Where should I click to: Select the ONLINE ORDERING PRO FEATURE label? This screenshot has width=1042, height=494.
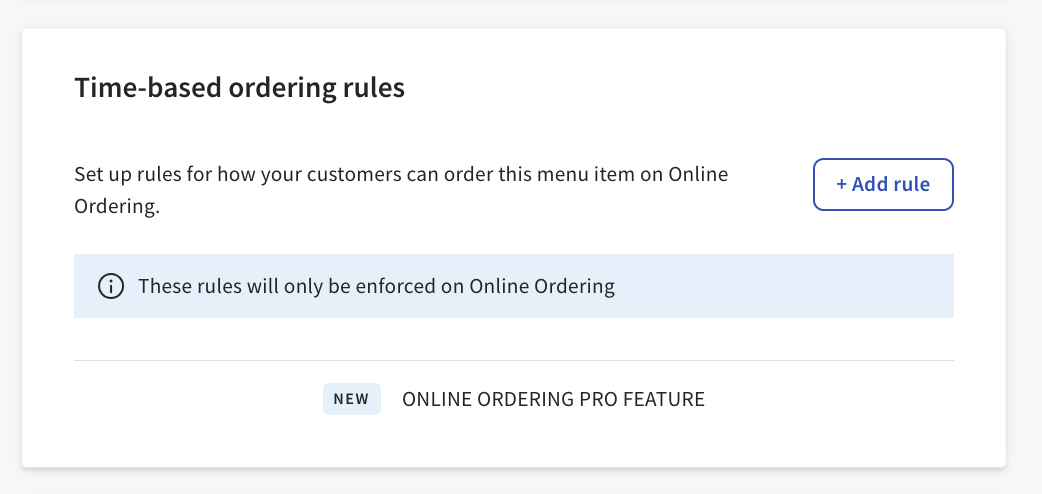coord(553,399)
